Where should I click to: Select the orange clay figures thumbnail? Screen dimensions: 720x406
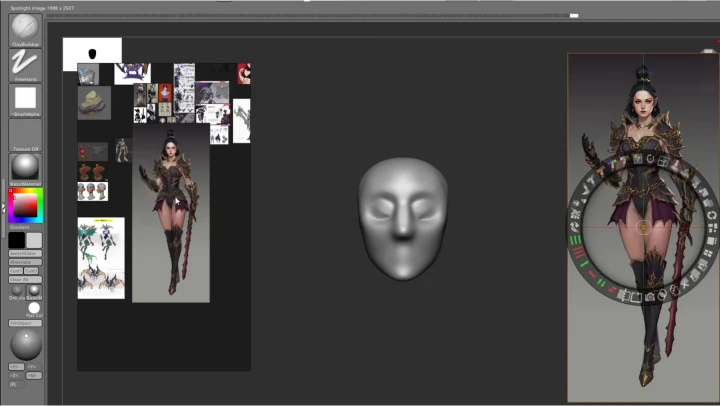point(92,172)
